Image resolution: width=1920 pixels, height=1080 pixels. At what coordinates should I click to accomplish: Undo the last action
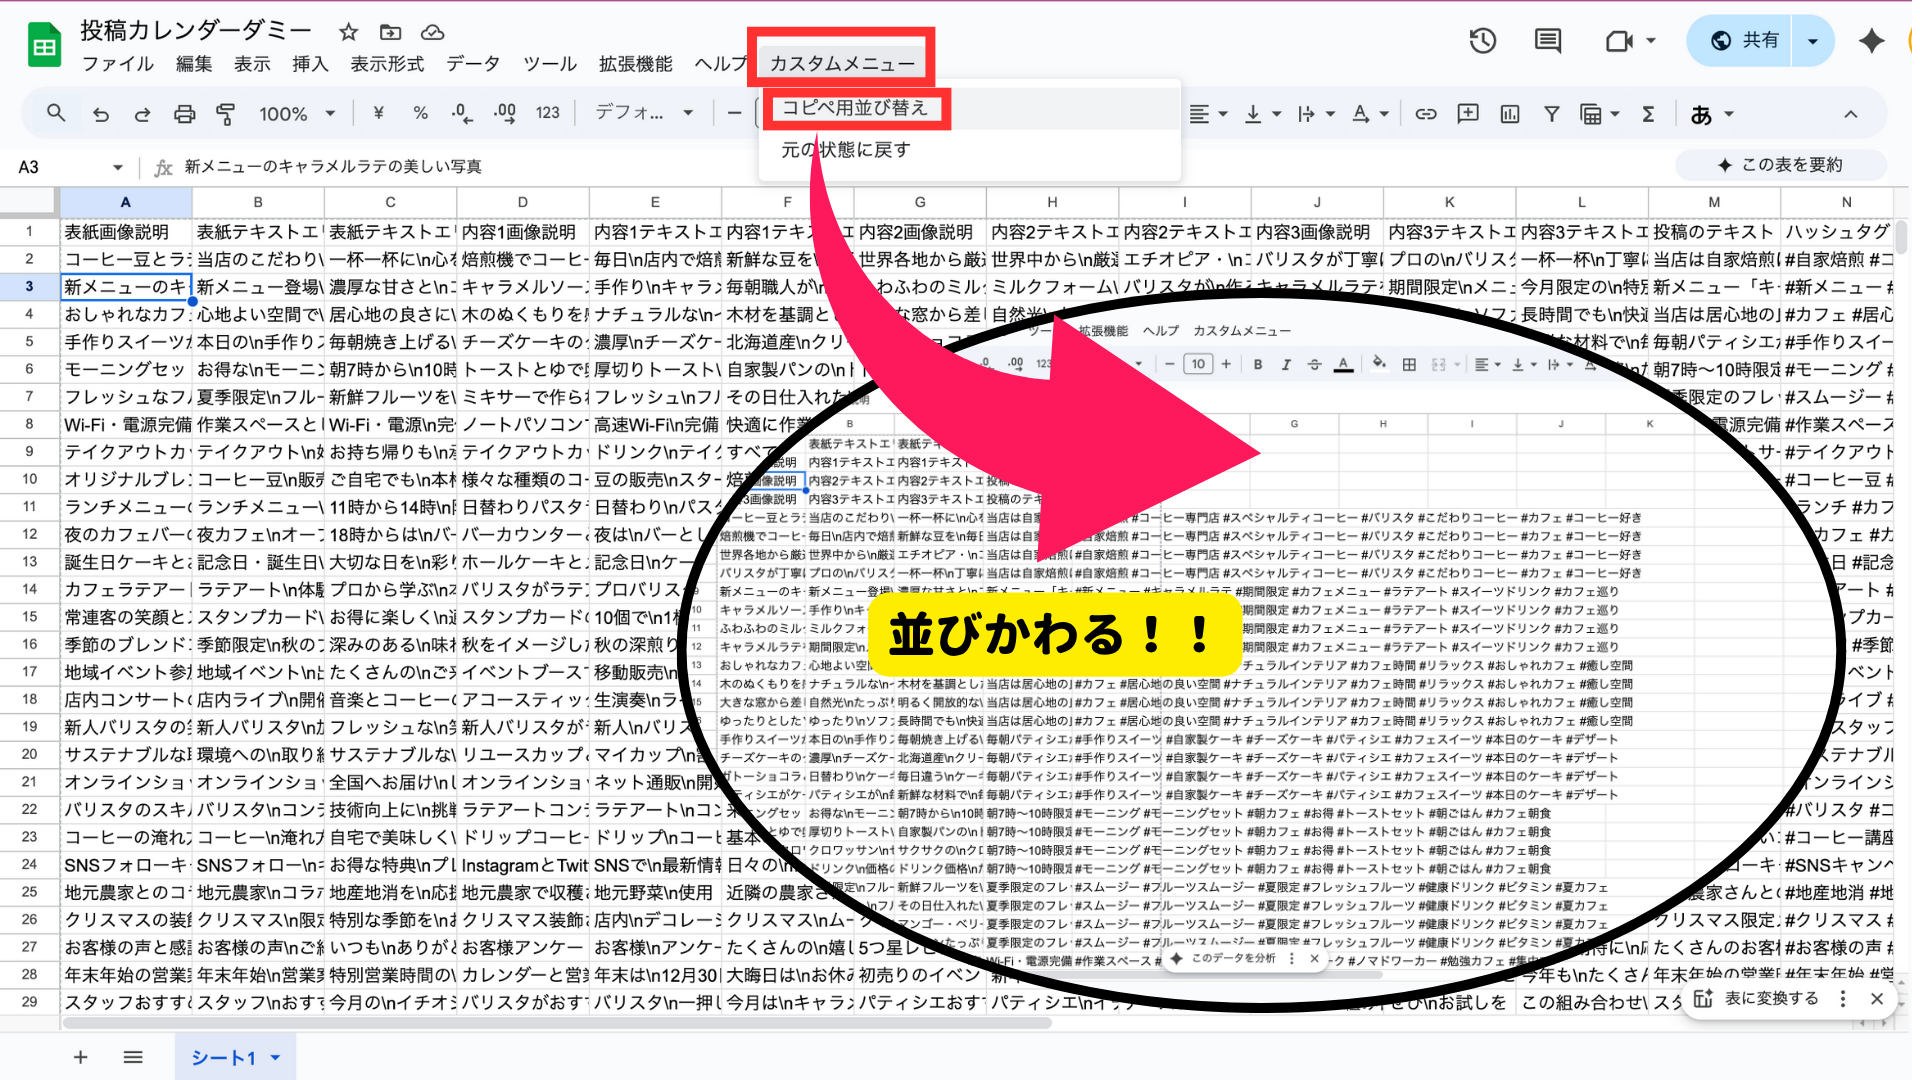coord(100,113)
